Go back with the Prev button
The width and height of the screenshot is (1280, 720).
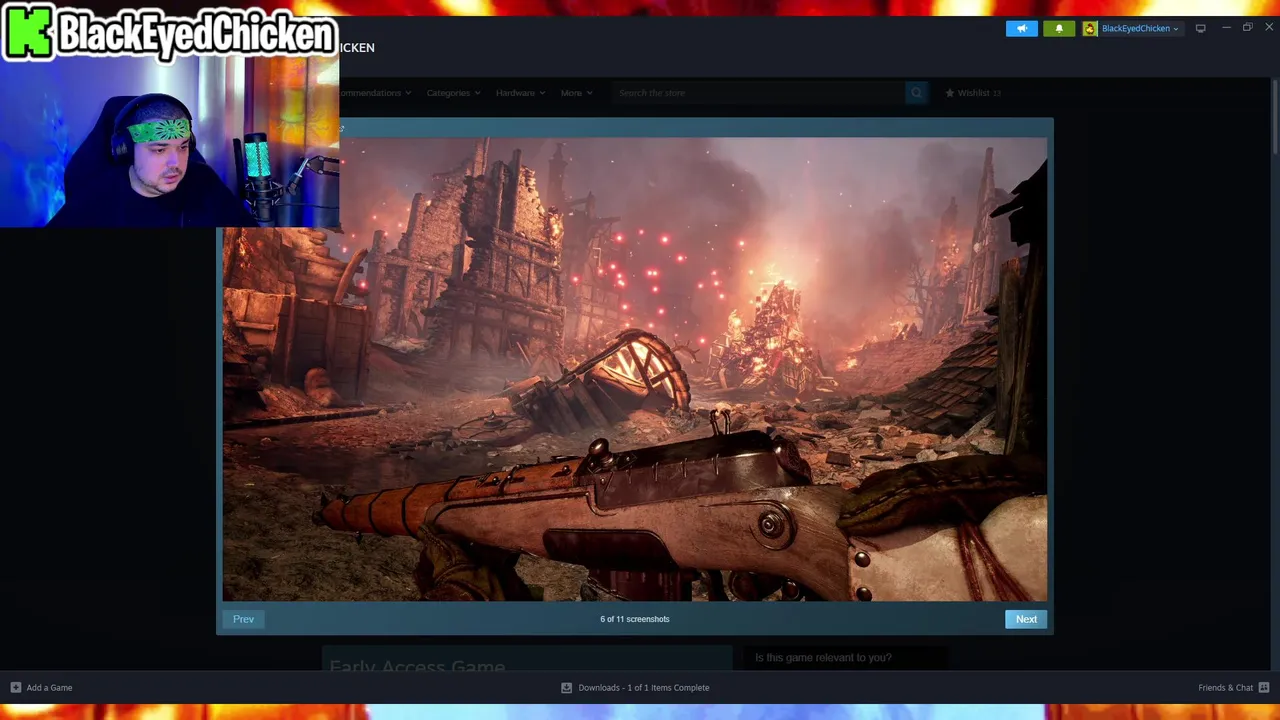[x=243, y=619]
